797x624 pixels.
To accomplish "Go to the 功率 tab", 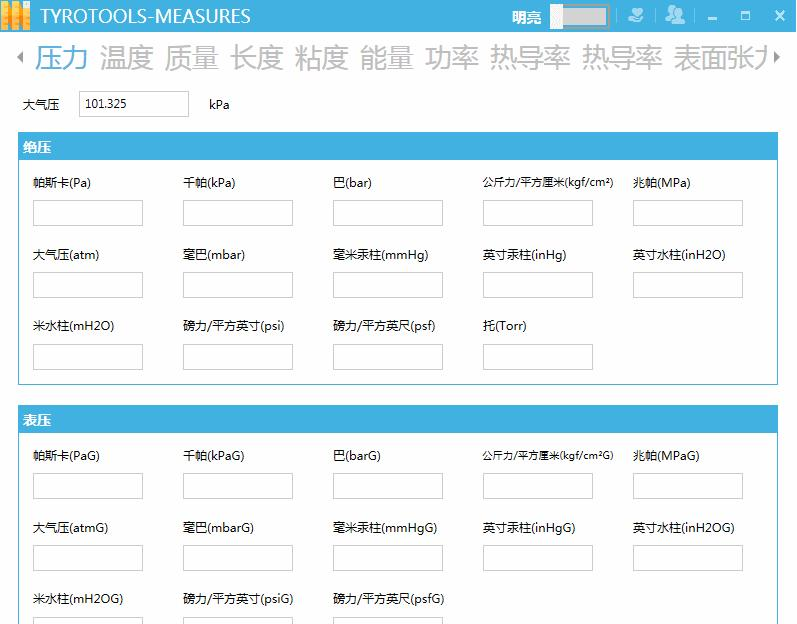I will tap(451, 57).
